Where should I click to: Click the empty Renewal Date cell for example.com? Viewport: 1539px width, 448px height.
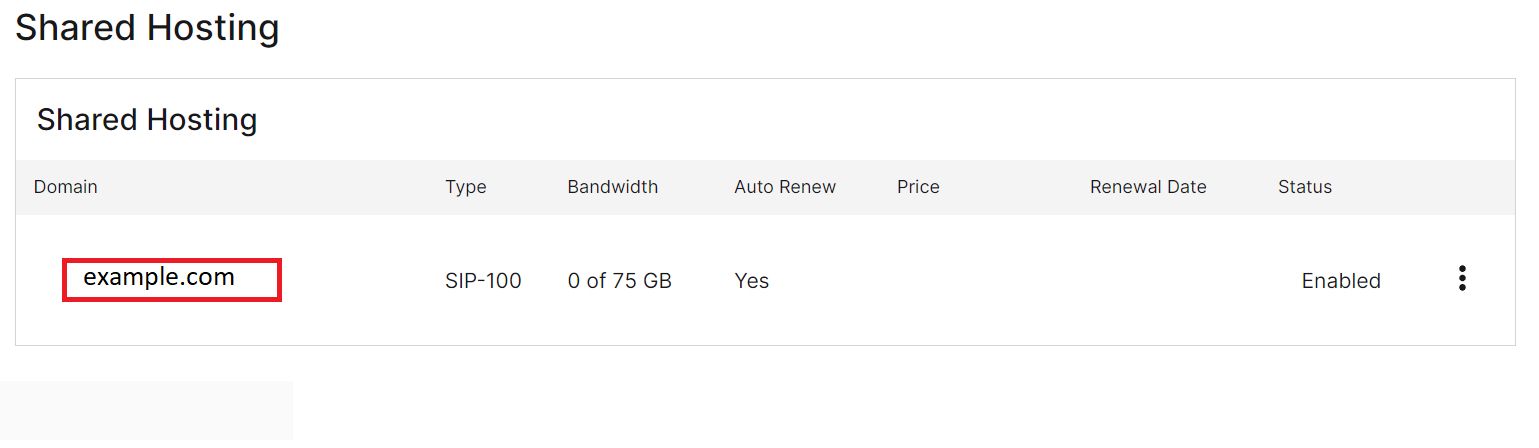point(1148,281)
